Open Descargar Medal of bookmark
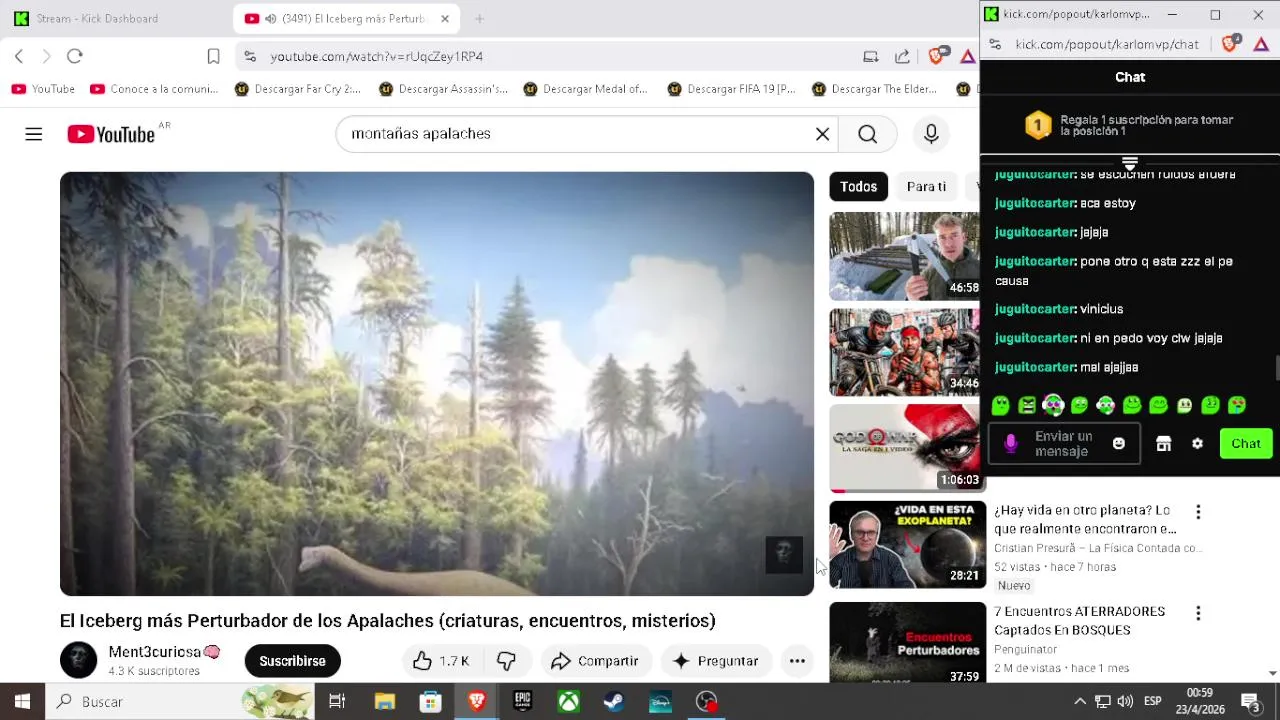The image size is (1280, 720). point(586,89)
